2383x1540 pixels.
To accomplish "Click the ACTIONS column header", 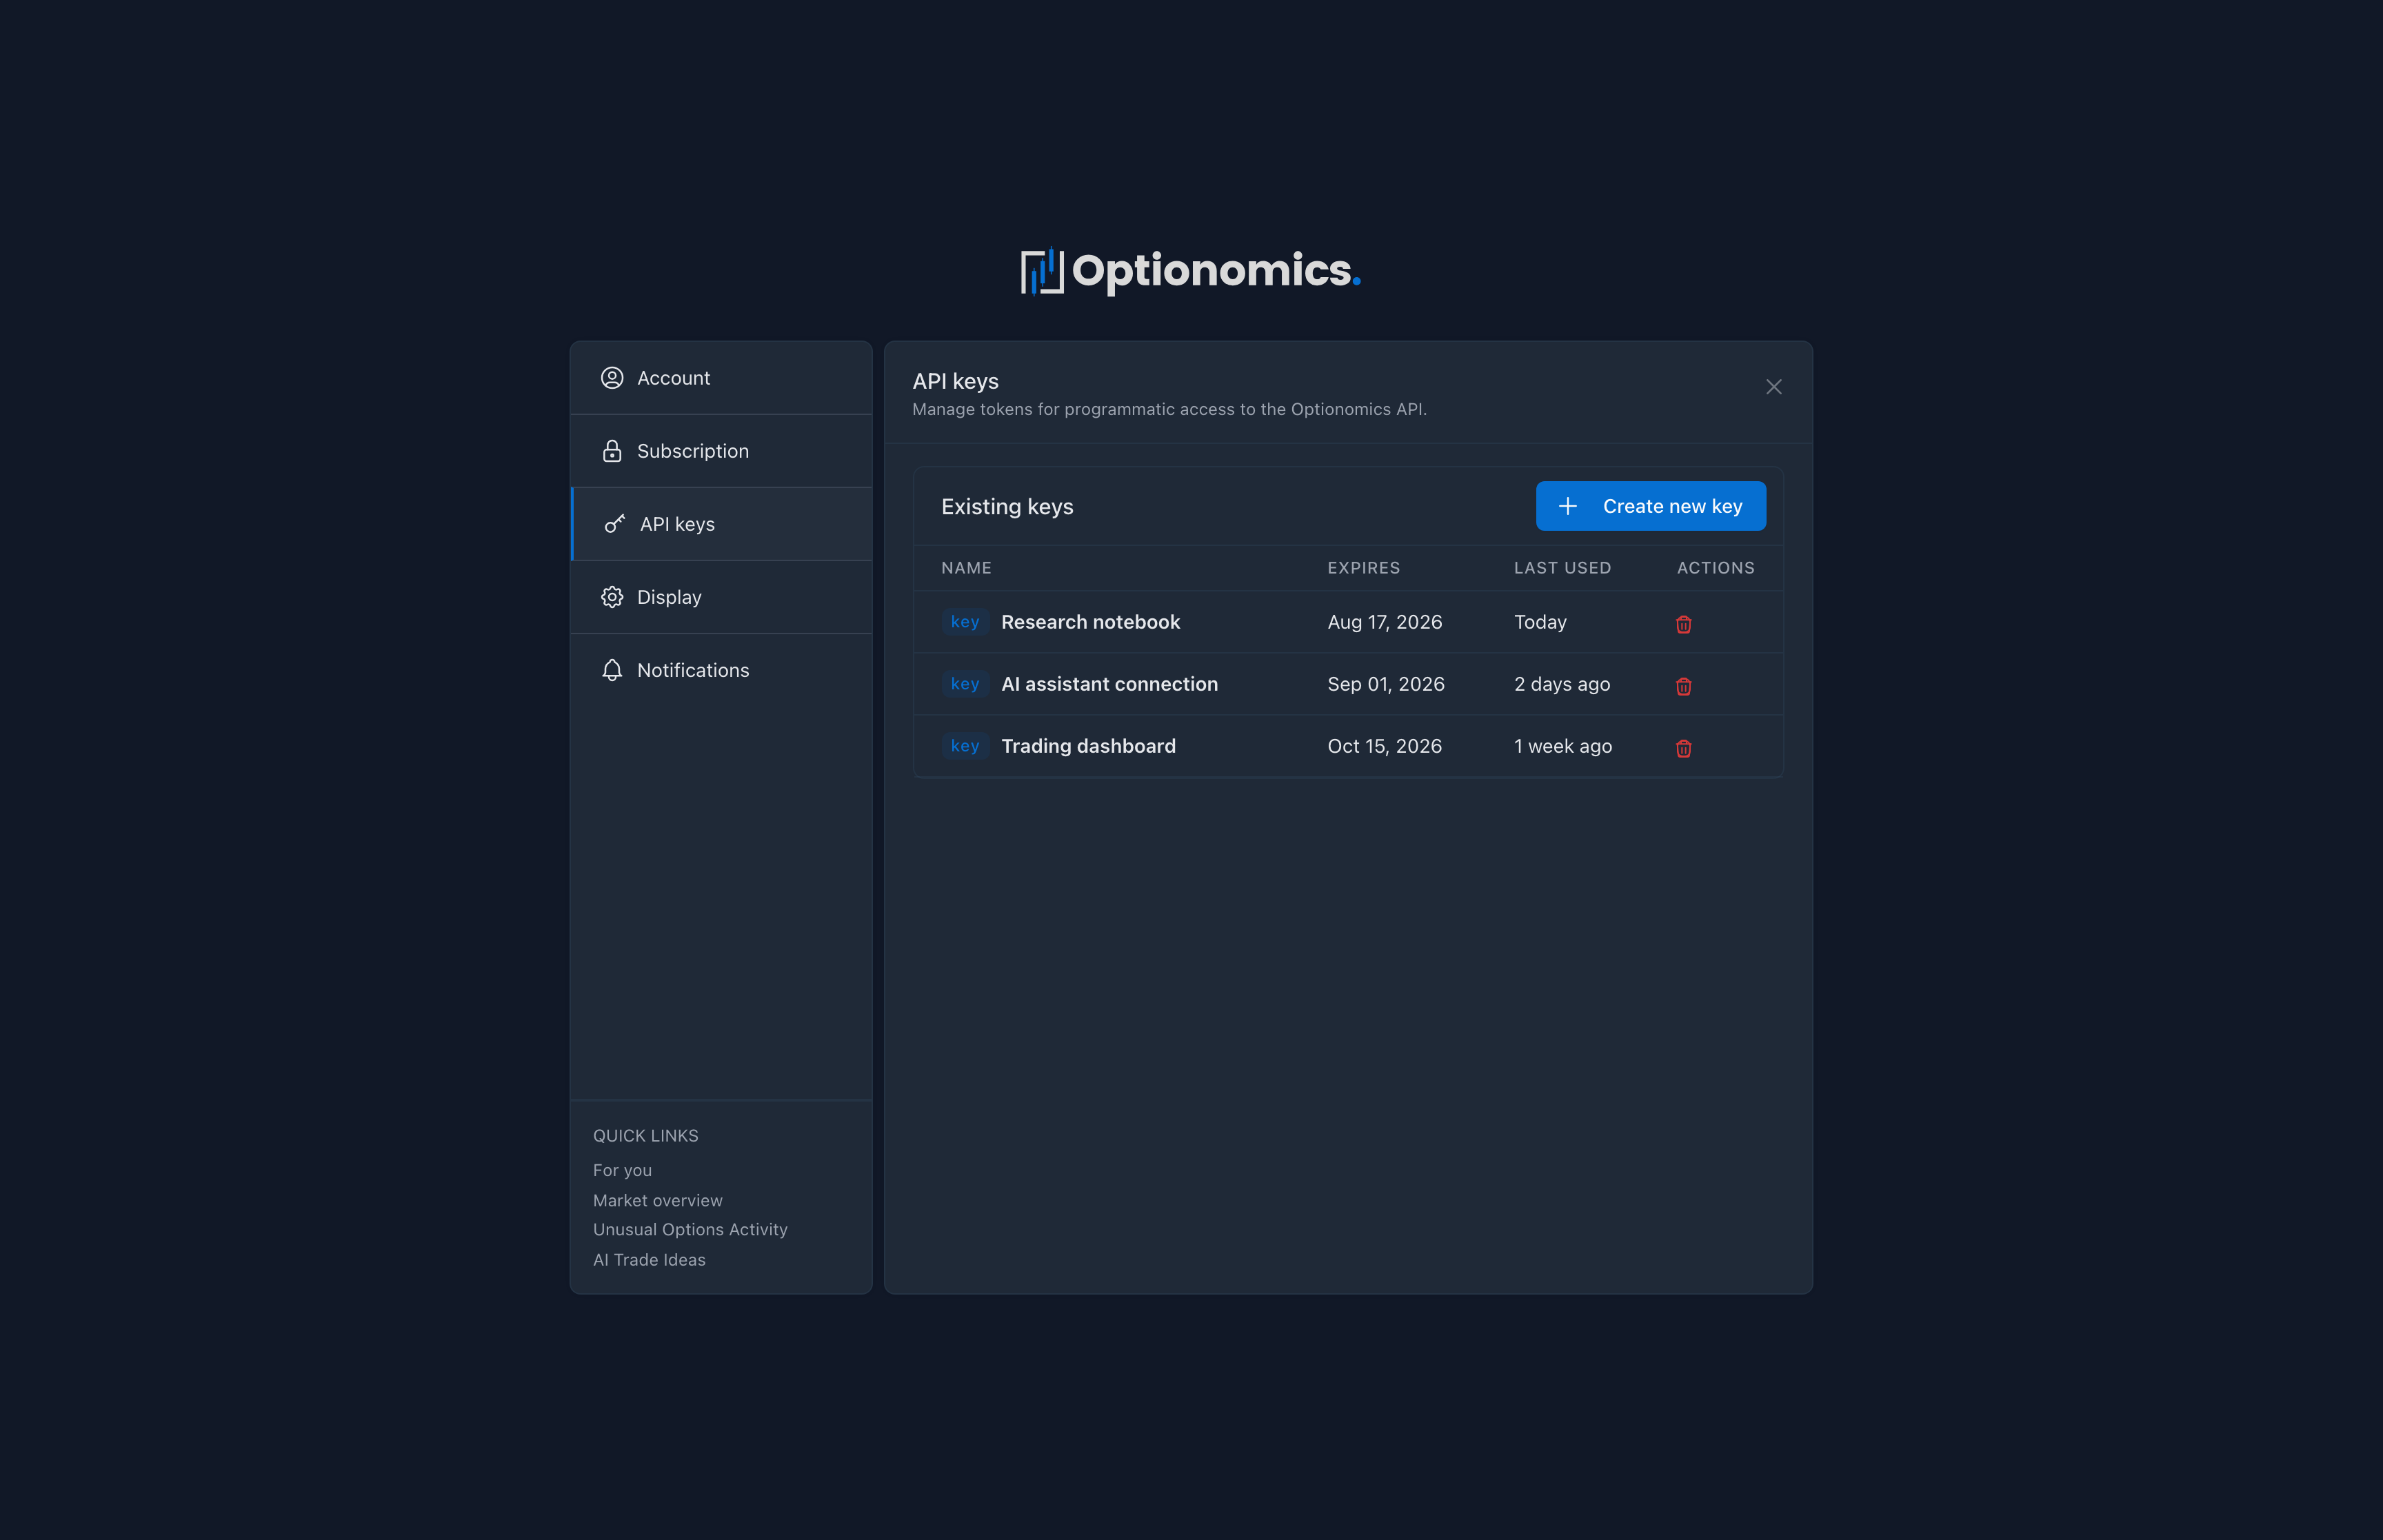I will [x=1715, y=568].
